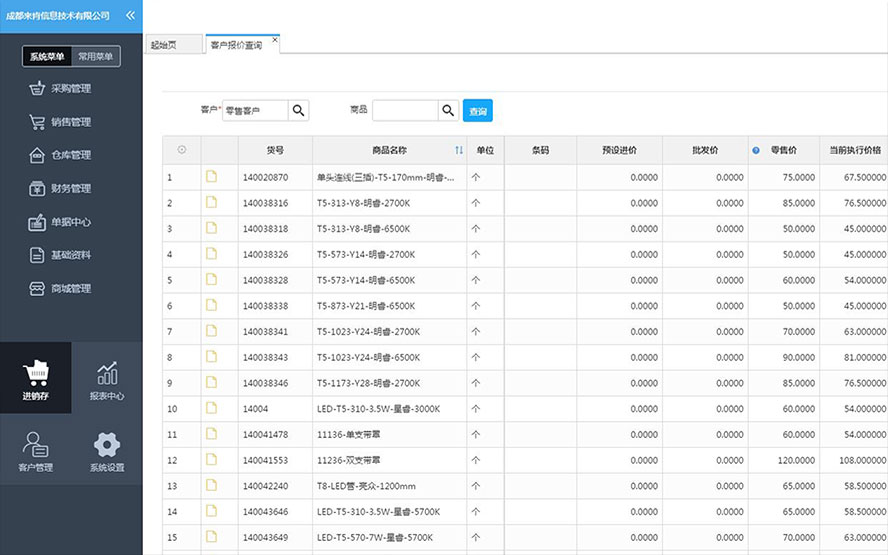Sort by 商品名称 using the sort arrows
The width and height of the screenshot is (888, 555).
[x=459, y=150]
